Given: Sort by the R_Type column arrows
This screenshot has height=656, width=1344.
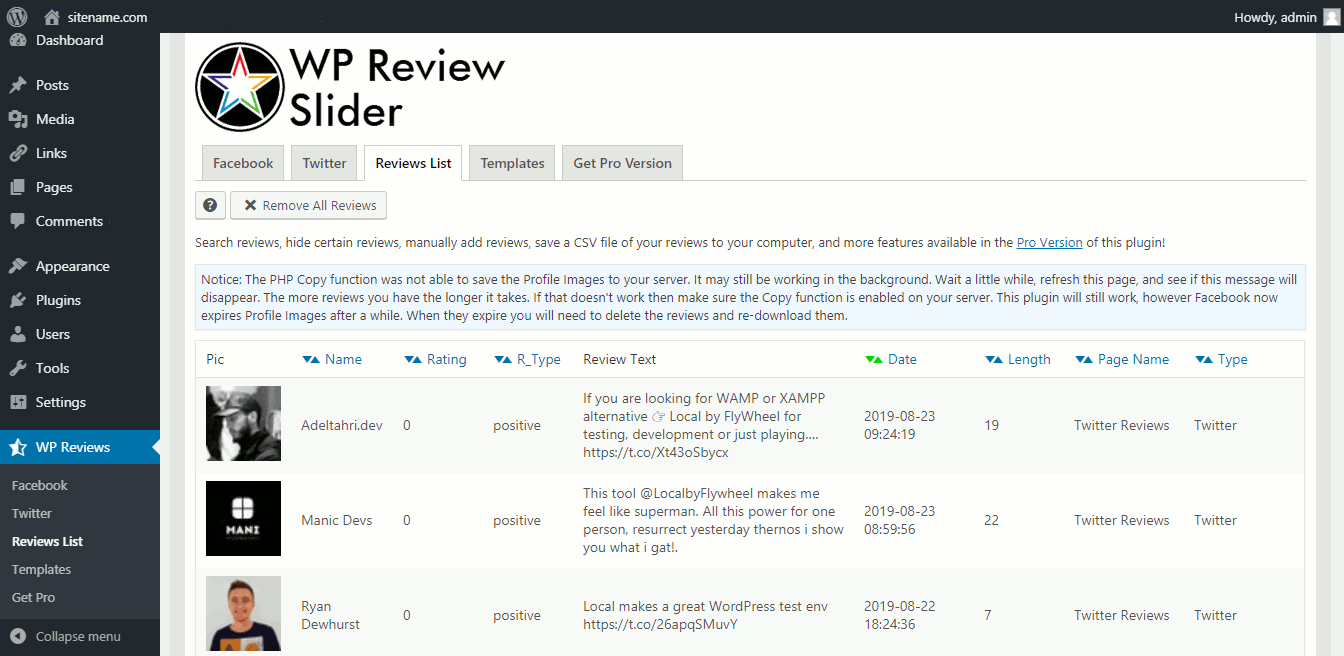Looking at the screenshot, I should 503,359.
